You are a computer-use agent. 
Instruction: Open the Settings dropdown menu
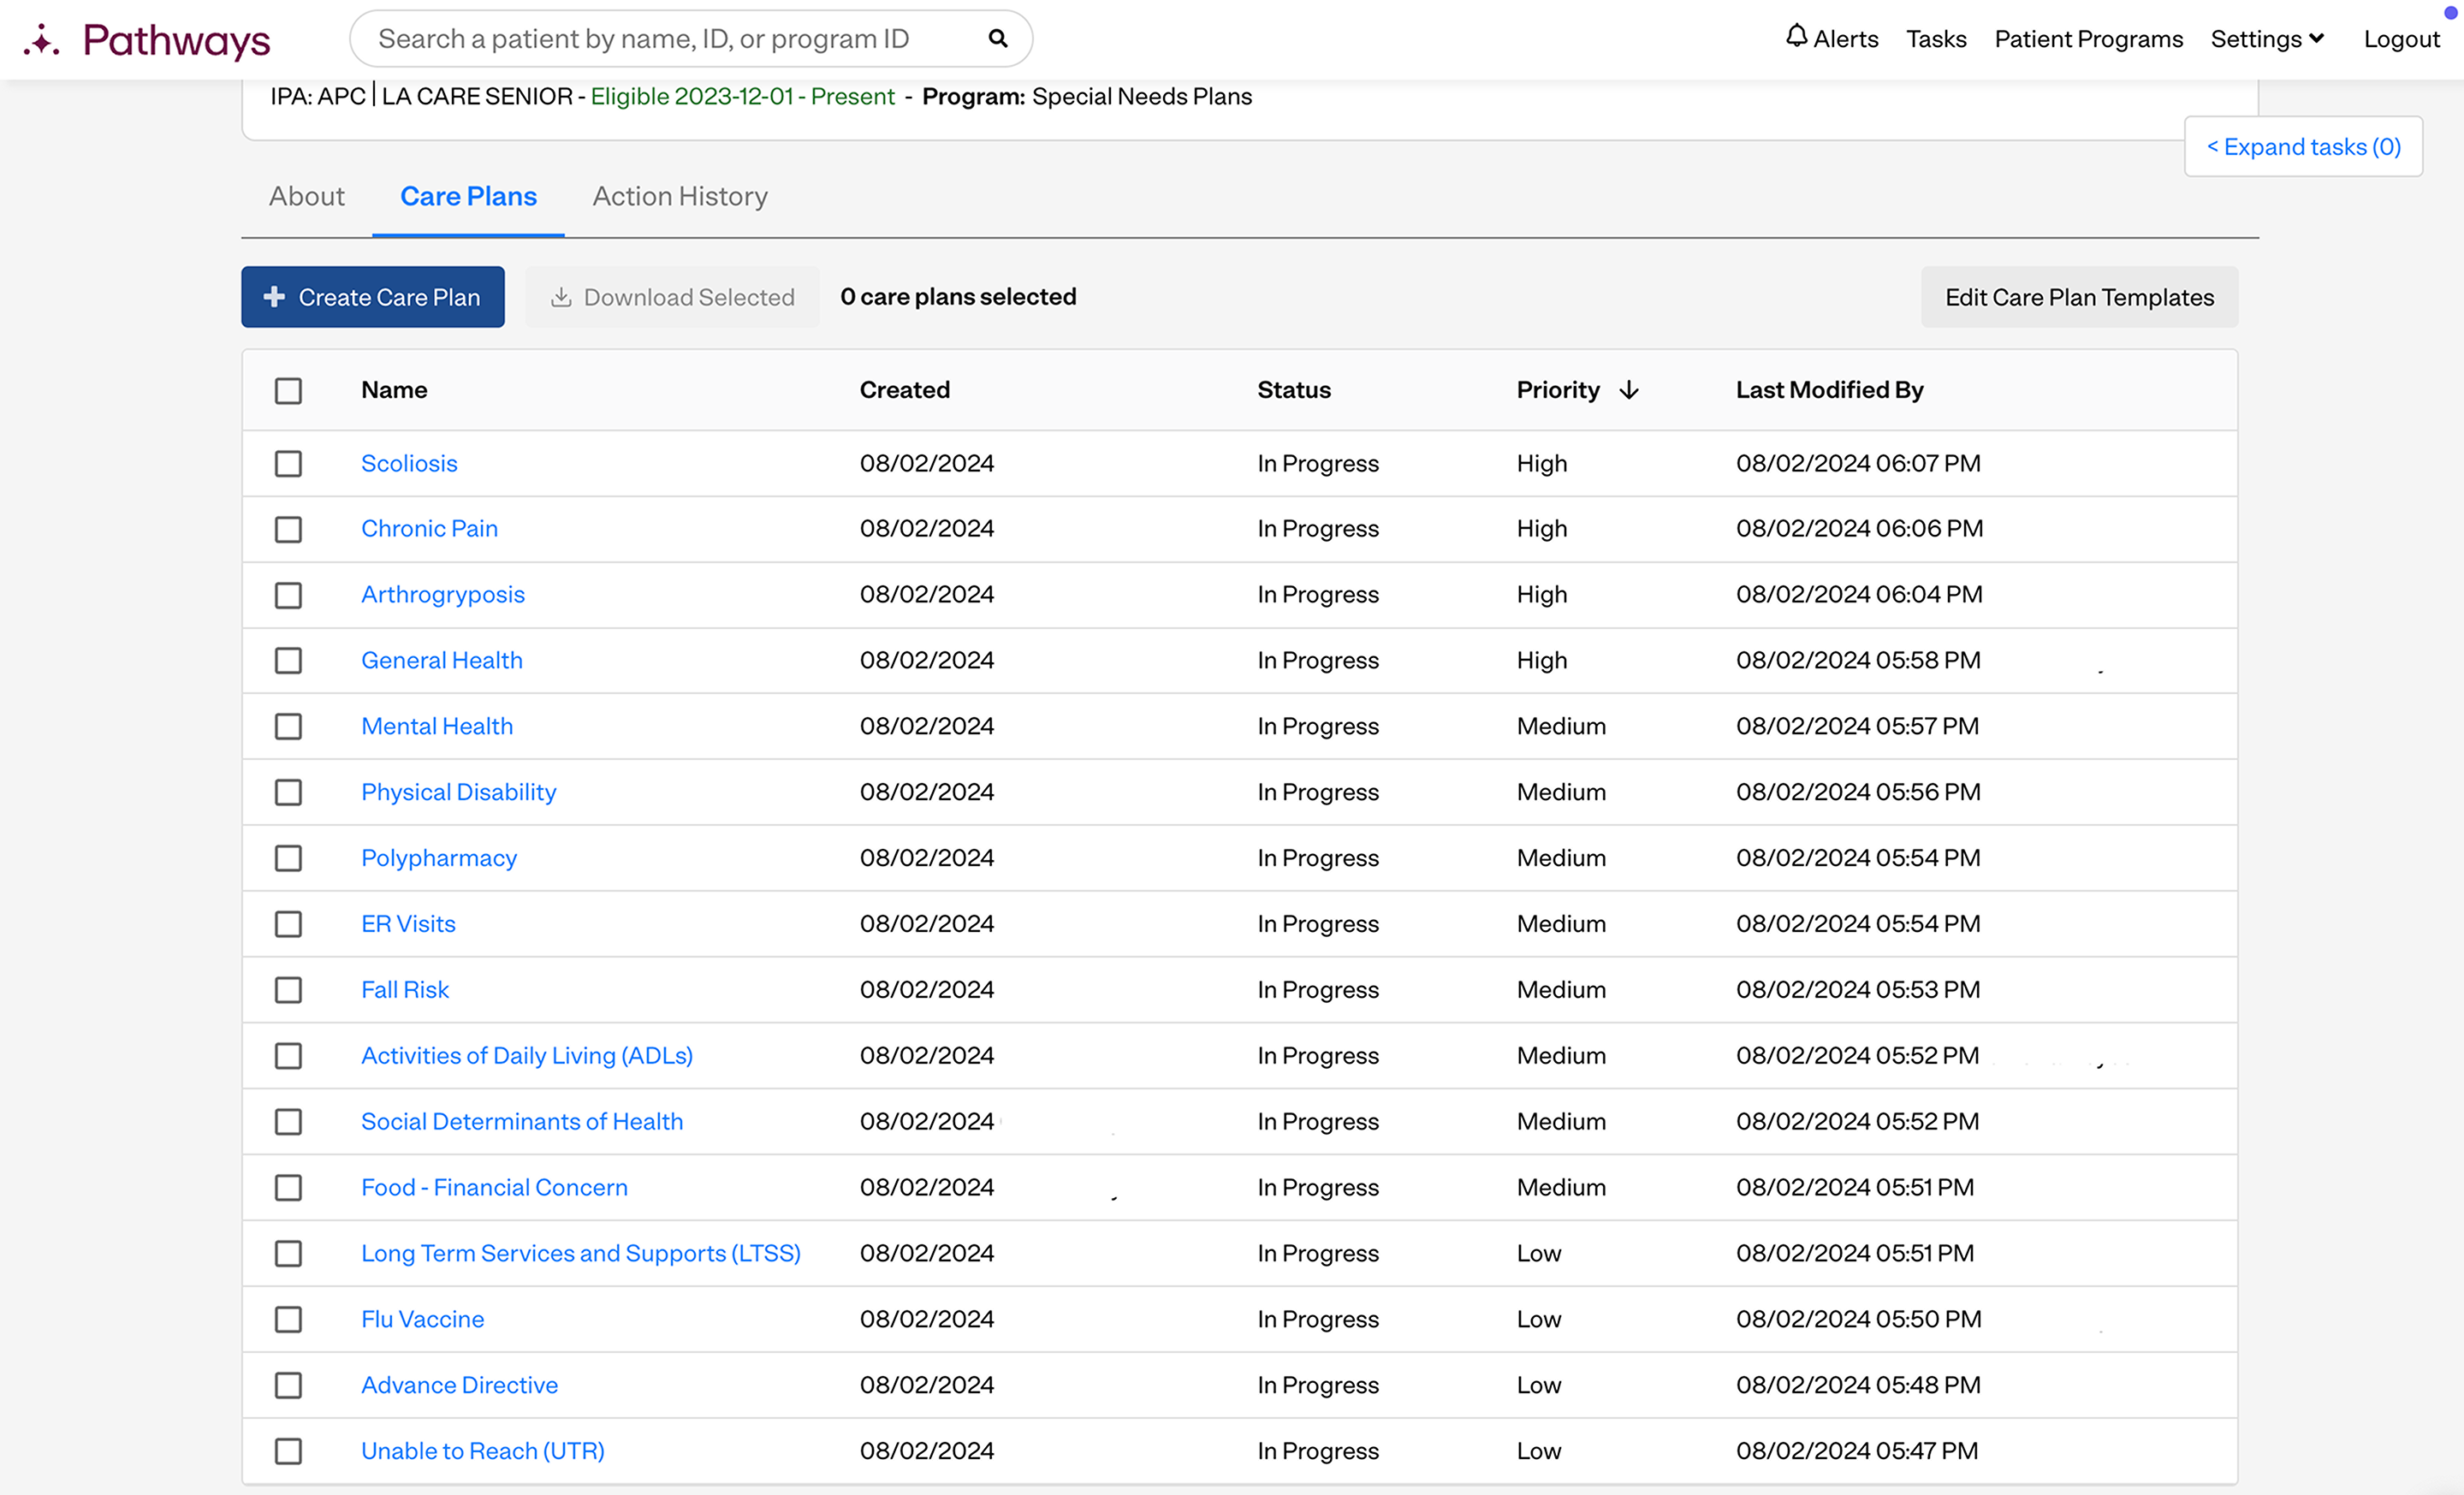point(2267,39)
